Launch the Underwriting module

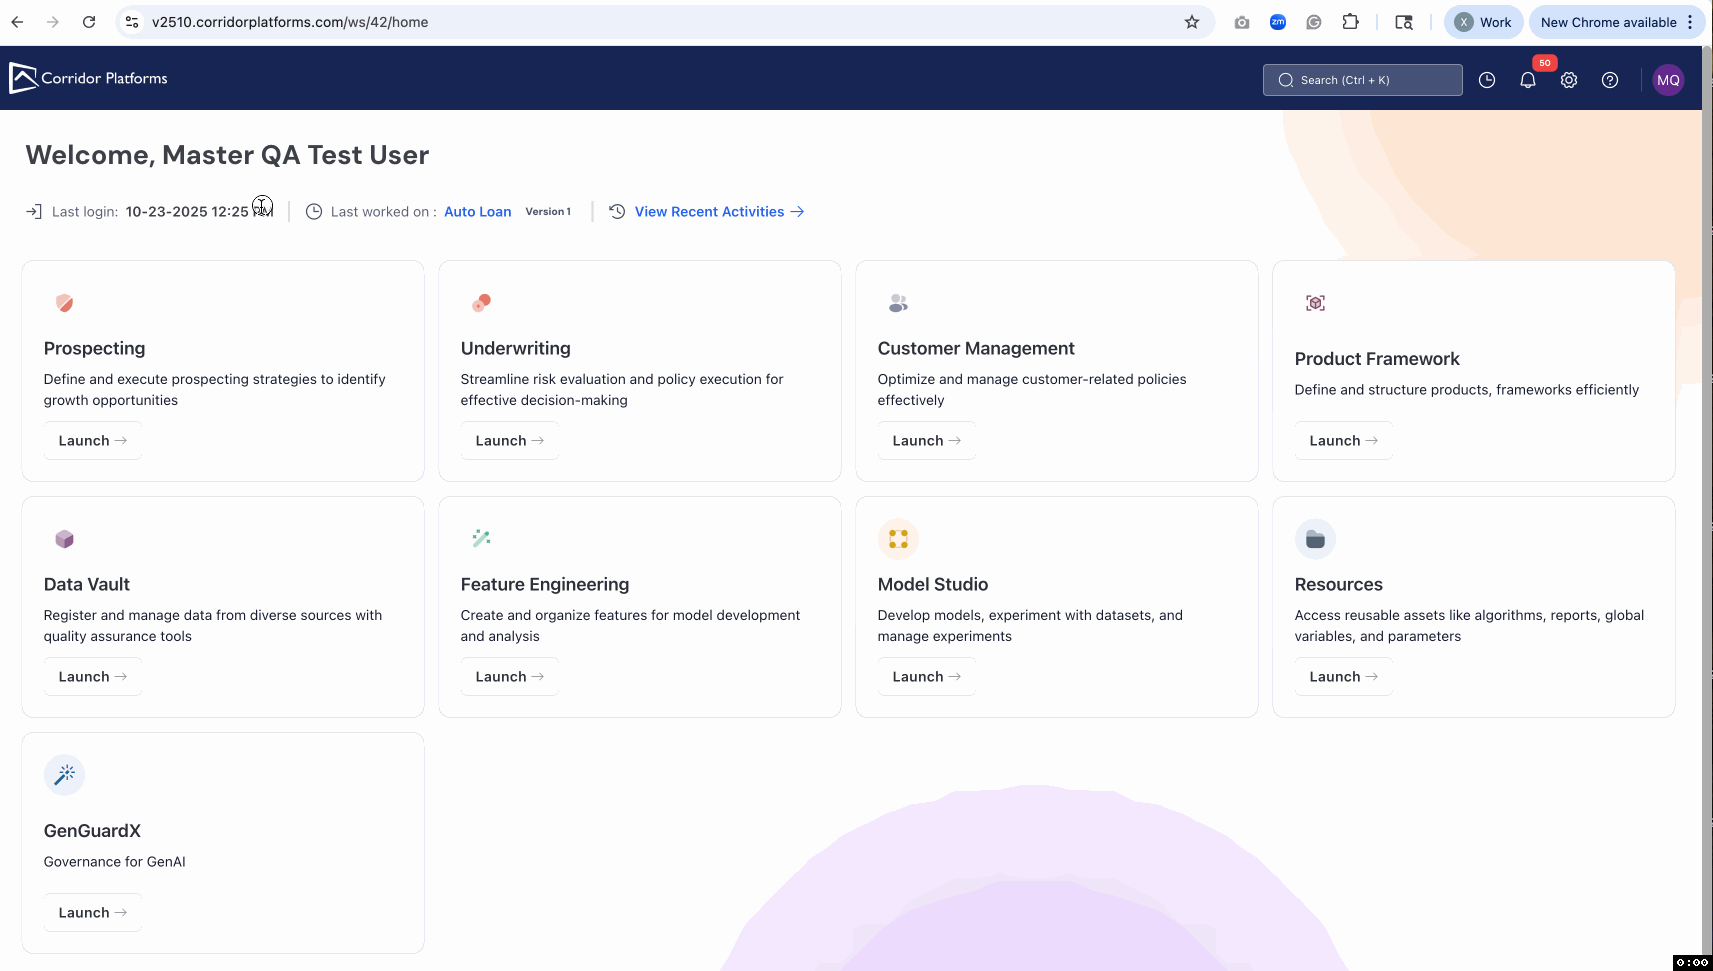coord(509,441)
